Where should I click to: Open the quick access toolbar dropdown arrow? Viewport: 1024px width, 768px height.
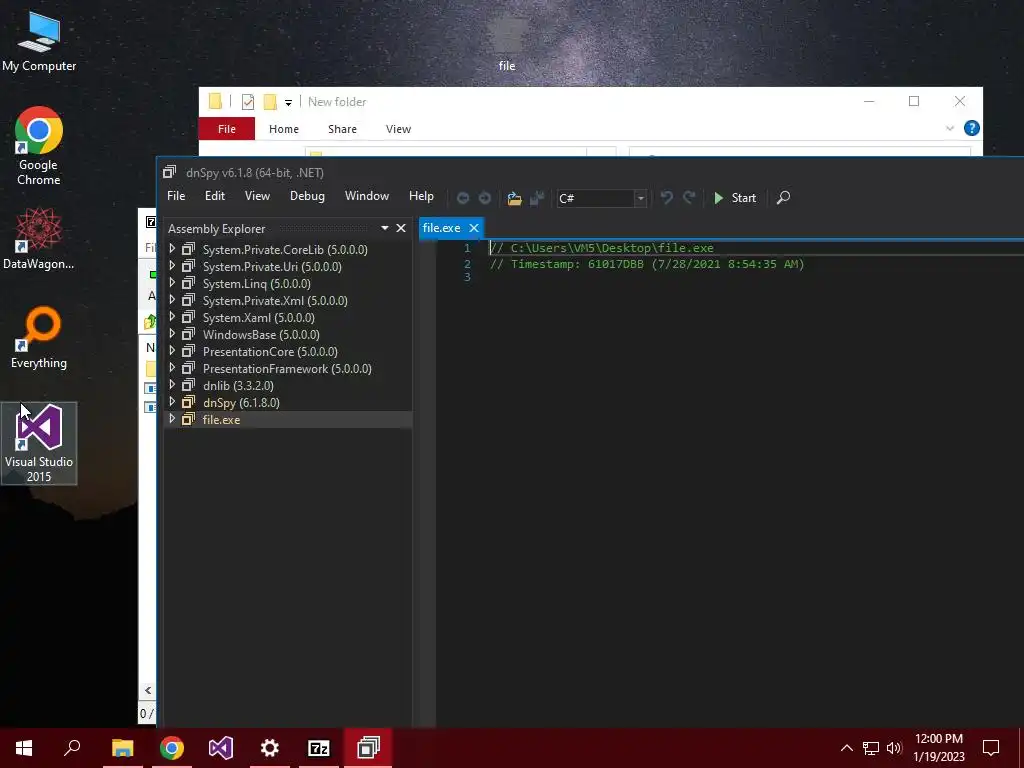(288, 103)
